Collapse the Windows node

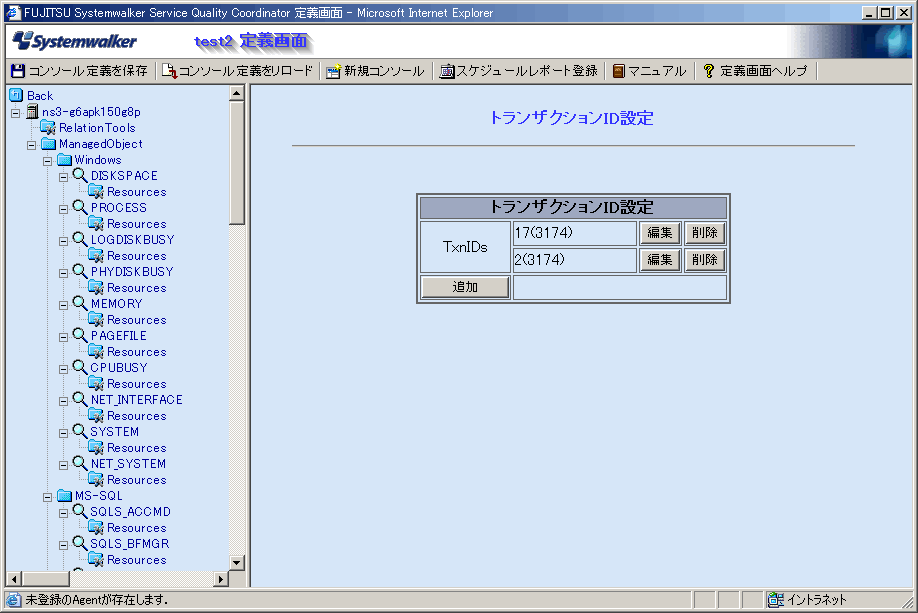47,161
